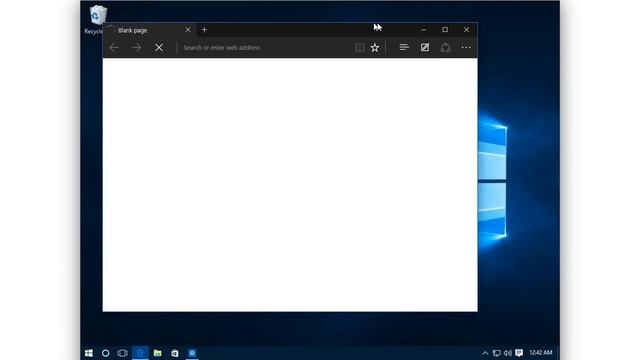
Task: Open the Action Center notification icon
Action: 519,353
